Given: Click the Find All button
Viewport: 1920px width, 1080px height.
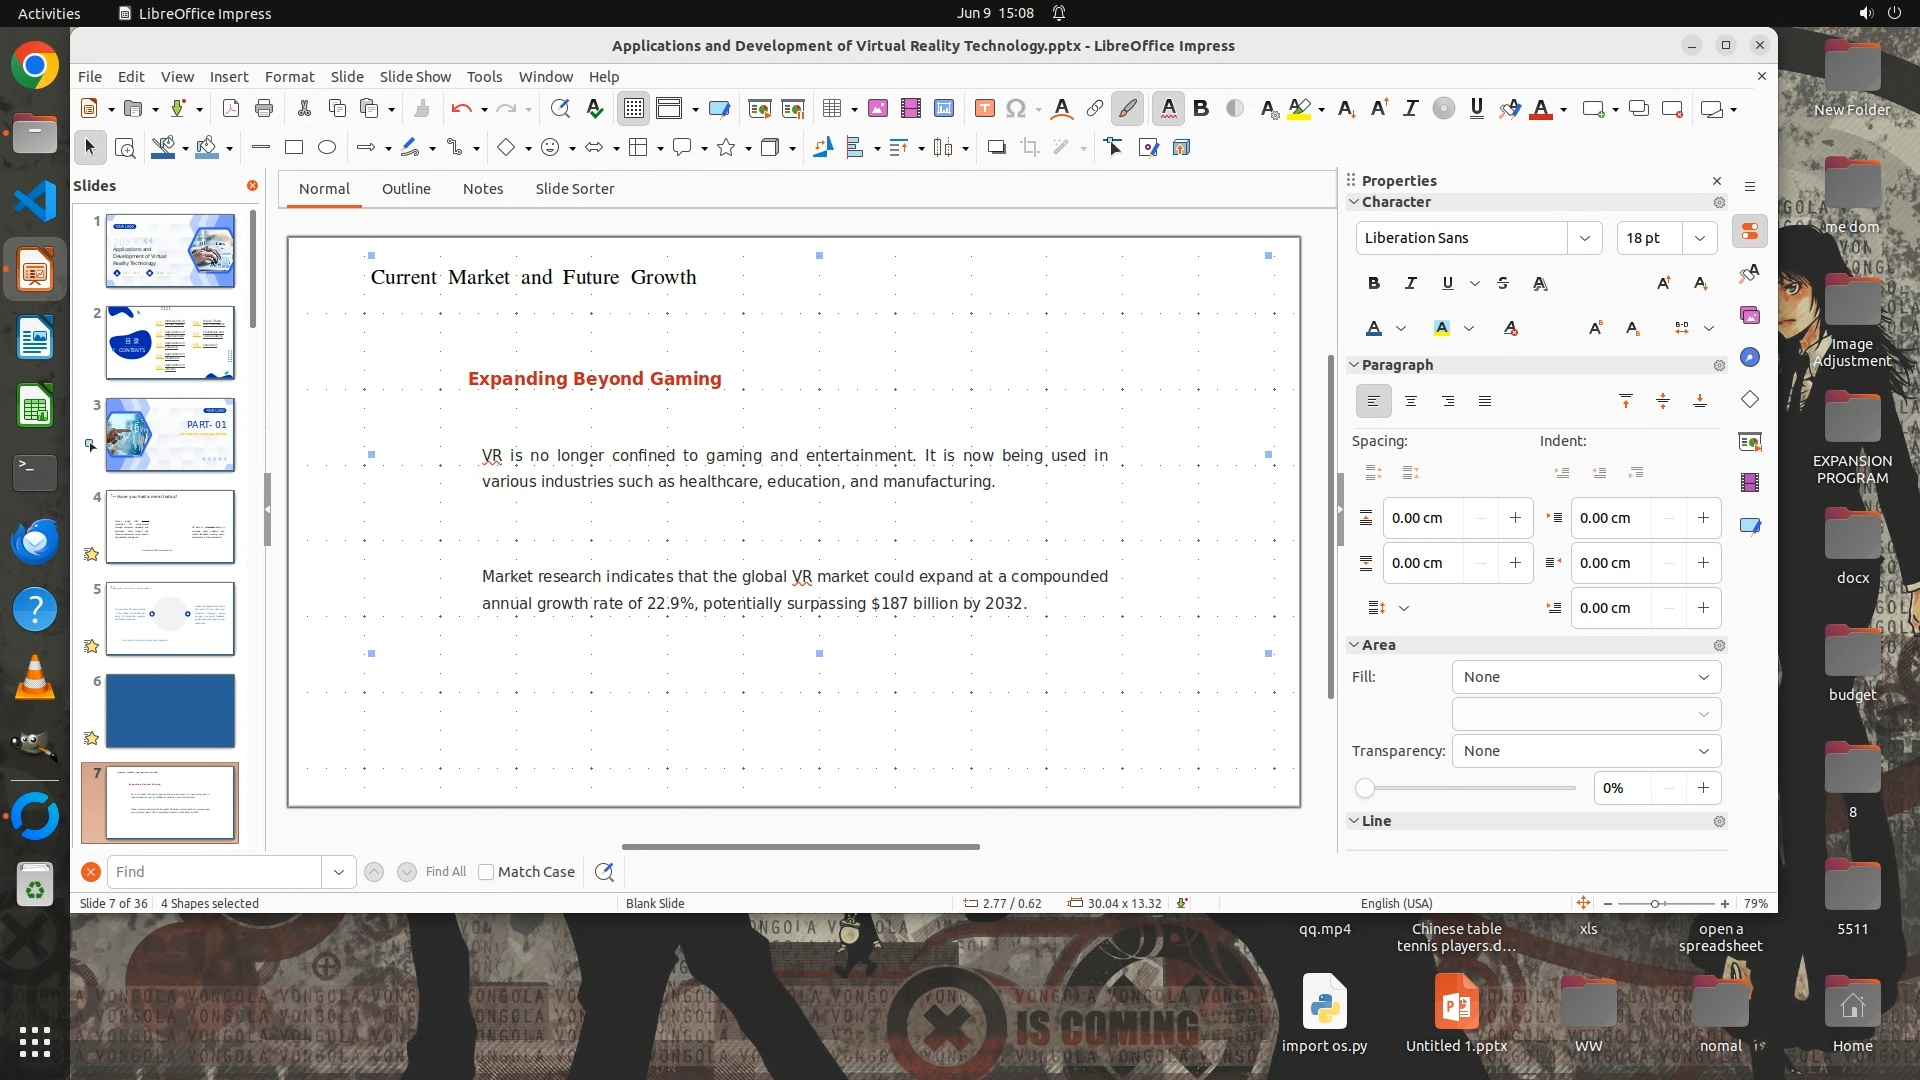Looking at the screenshot, I should (445, 872).
